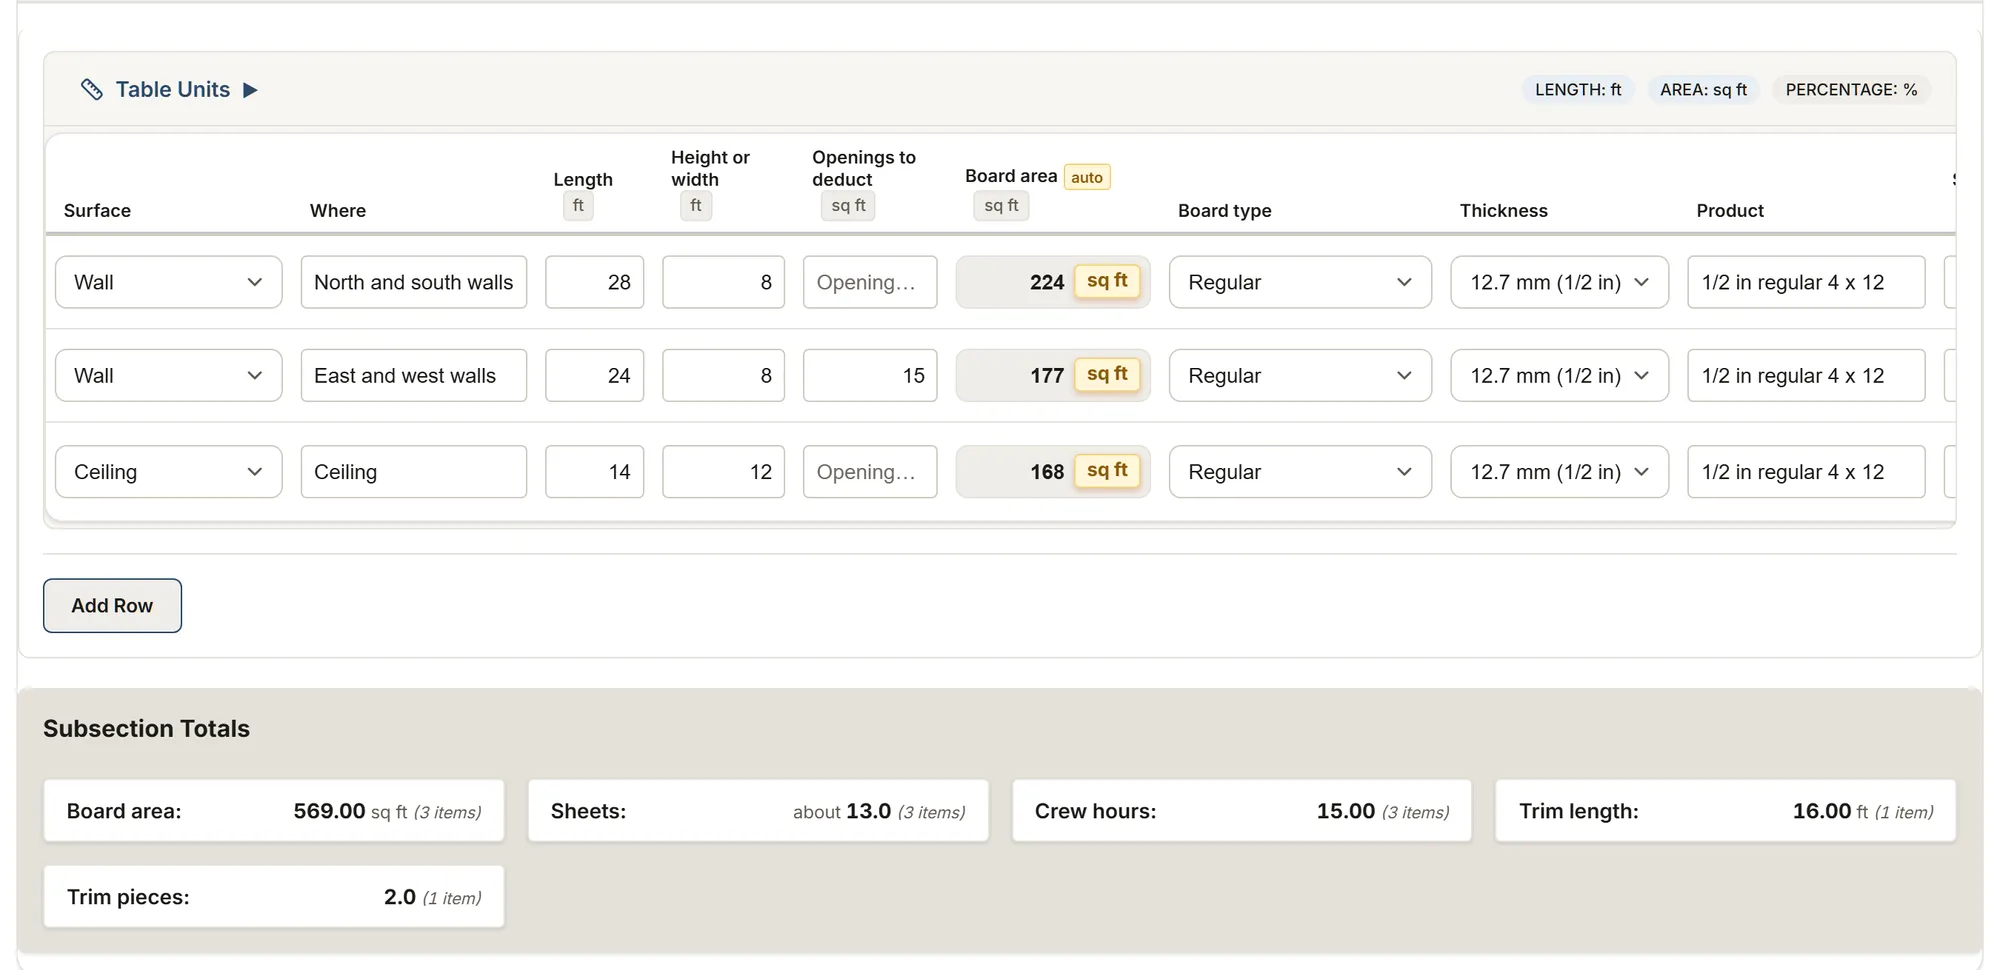
Task: Click empty Openings field in North and south walls row
Action: coord(870,282)
